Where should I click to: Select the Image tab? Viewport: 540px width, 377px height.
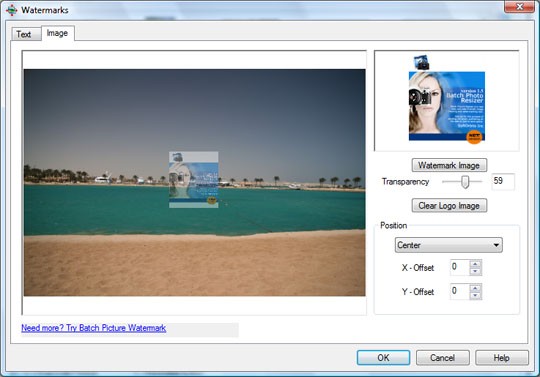57,33
